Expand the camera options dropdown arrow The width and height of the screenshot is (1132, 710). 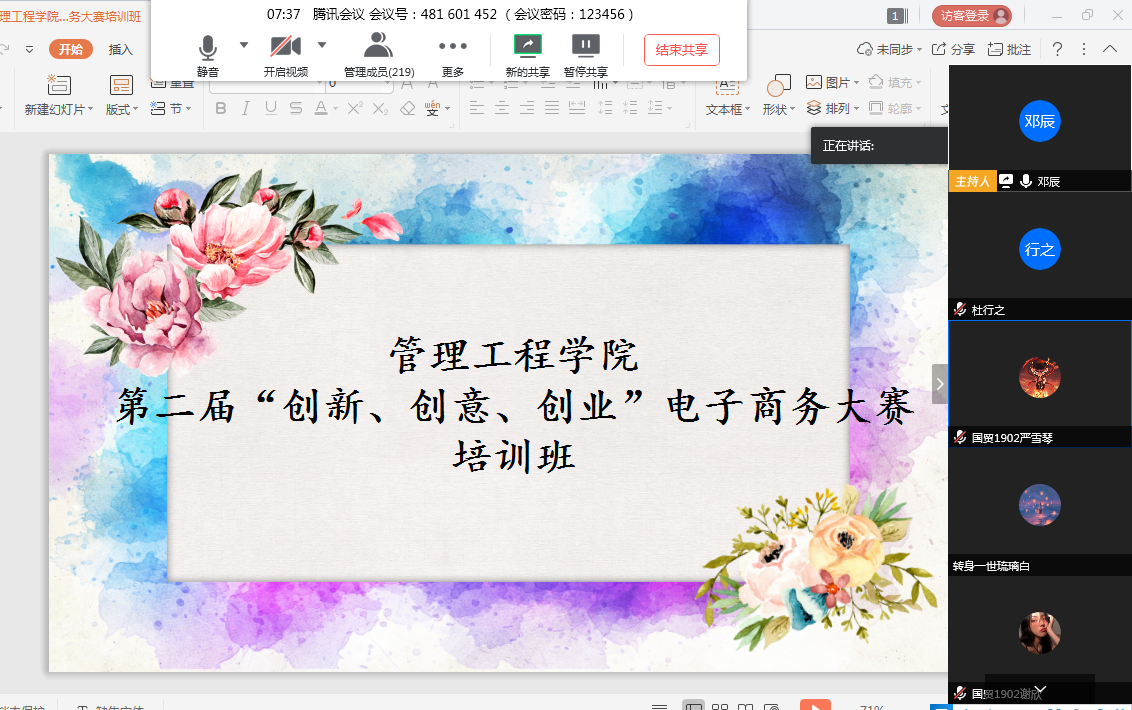pos(322,47)
